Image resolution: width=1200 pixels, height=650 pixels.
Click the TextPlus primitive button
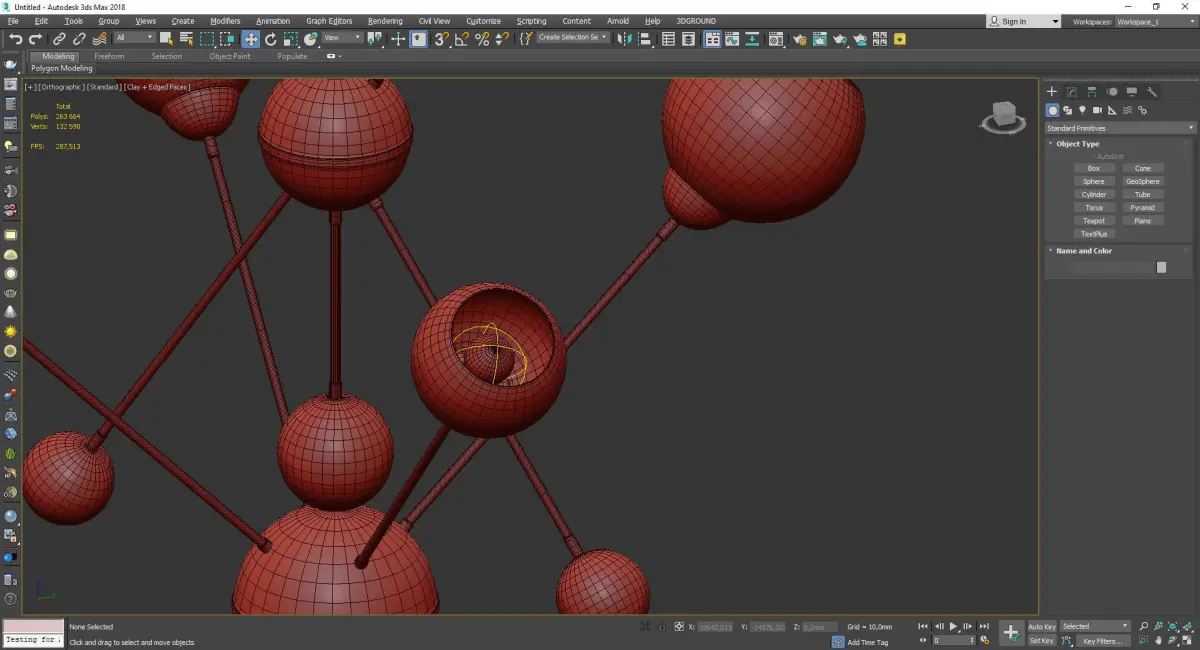(x=1094, y=233)
